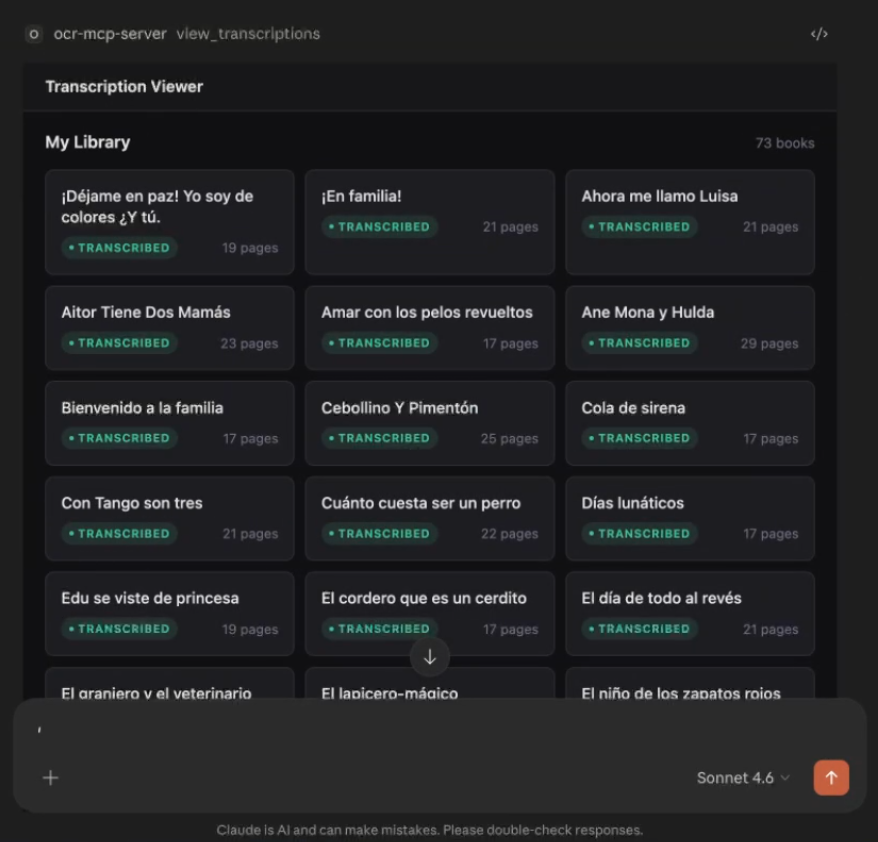Click the Claude AI disclaimer text
This screenshot has height=842, width=878.
[x=429, y=830]
